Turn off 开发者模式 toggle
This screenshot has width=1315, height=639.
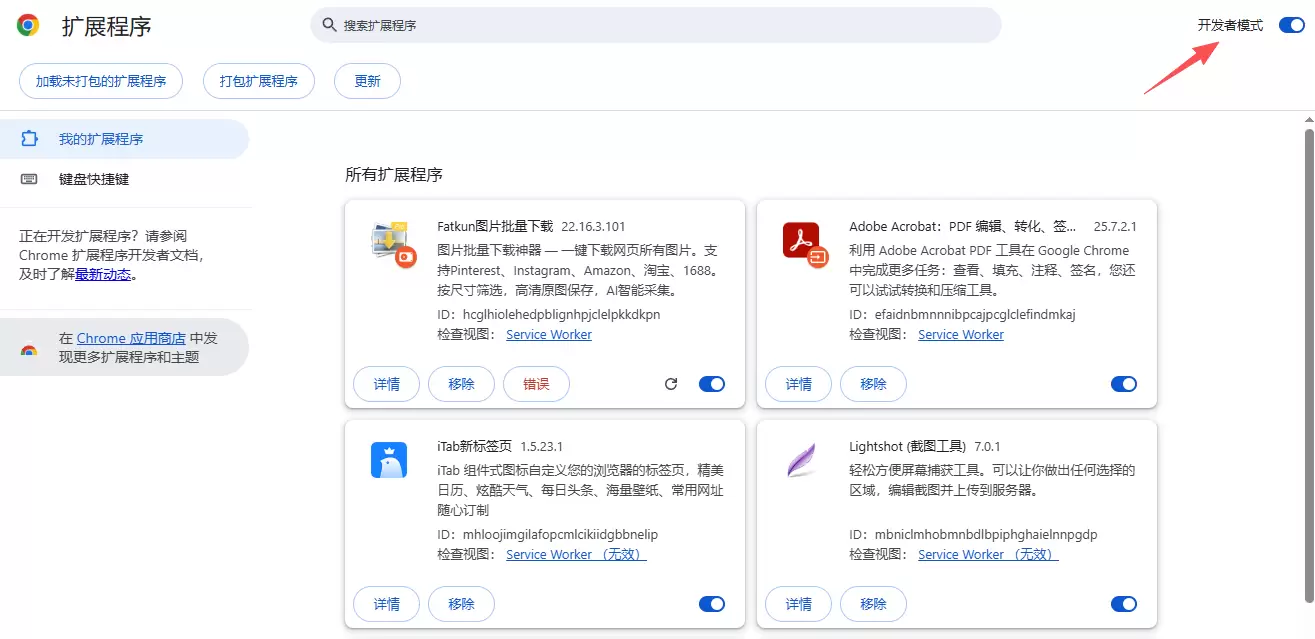(1291, 26)
